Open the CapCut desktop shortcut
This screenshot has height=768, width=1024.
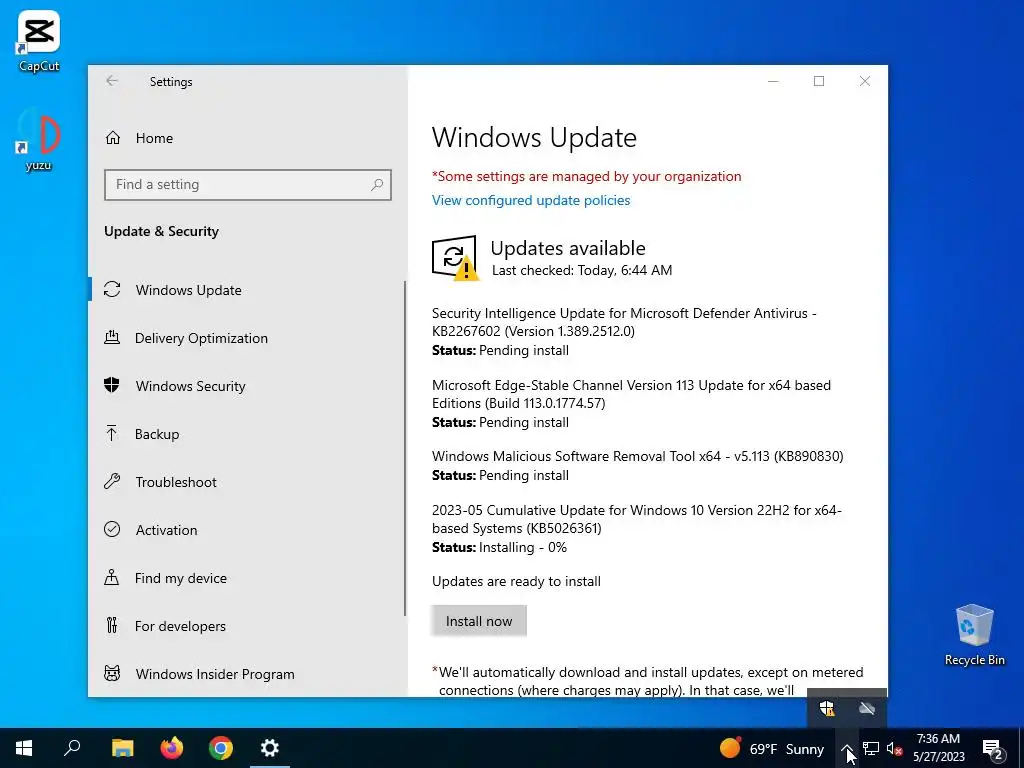point(39,40)
